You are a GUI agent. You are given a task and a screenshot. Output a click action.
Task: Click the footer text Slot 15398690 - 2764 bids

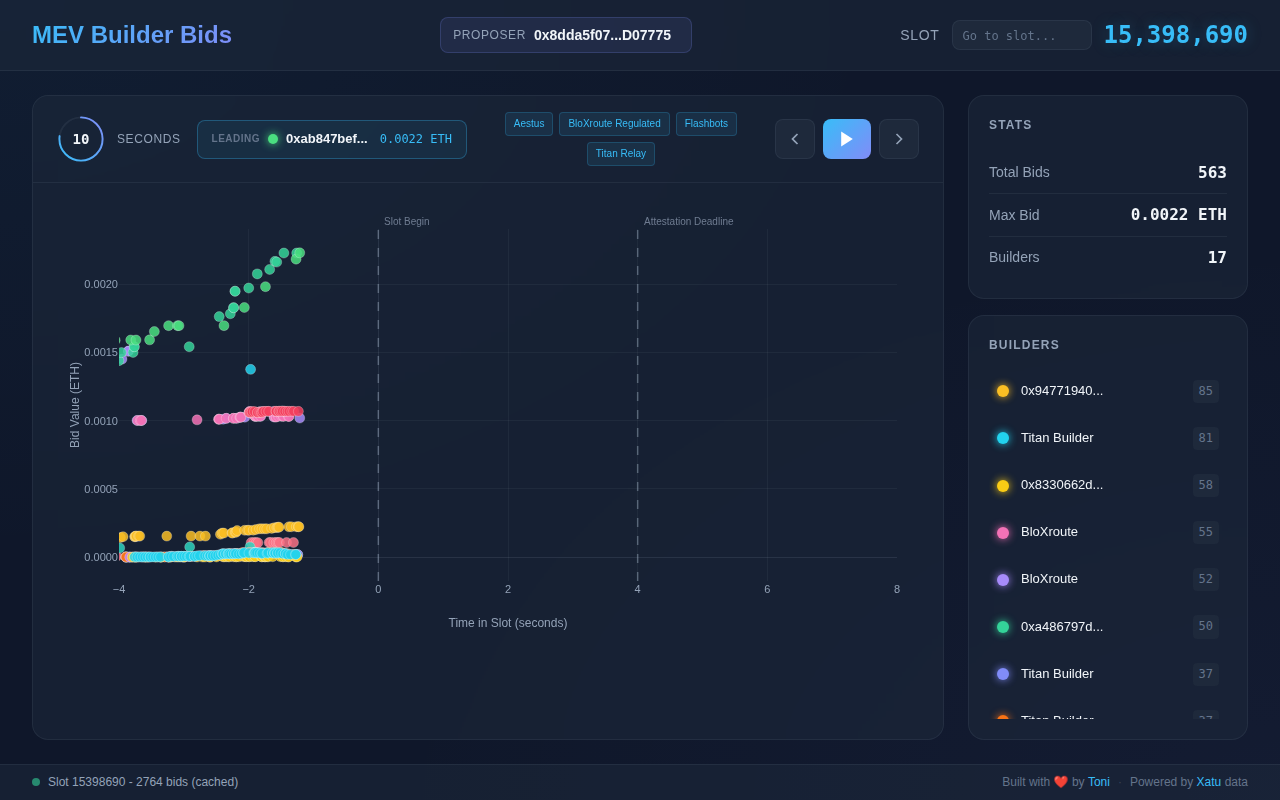pyautogui.click(x=143, y=782)
